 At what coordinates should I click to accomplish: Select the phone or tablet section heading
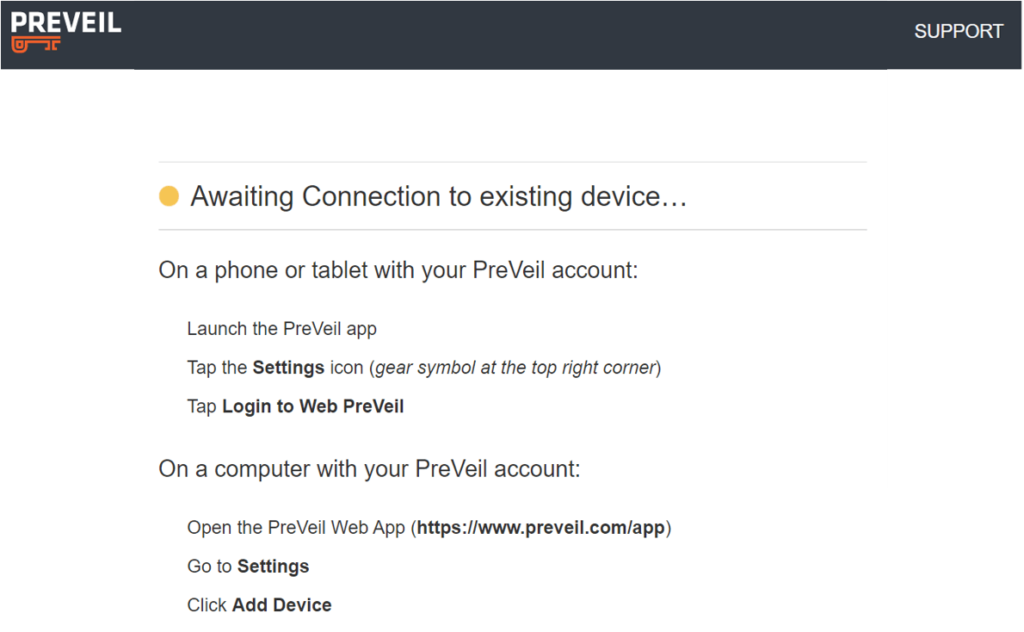(398, 270)
